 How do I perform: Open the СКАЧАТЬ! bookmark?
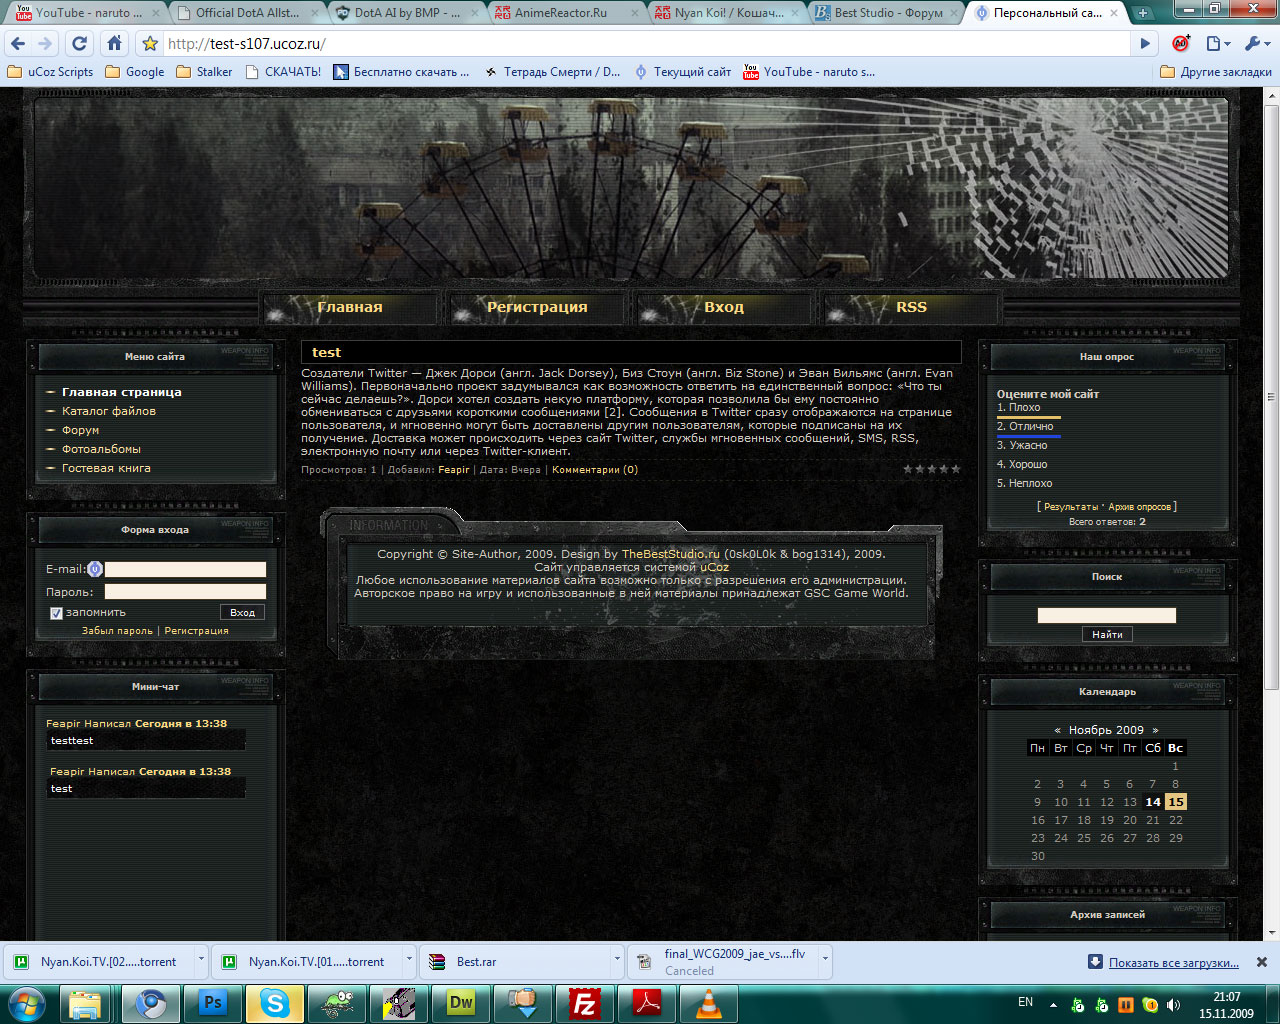(282, 72)
